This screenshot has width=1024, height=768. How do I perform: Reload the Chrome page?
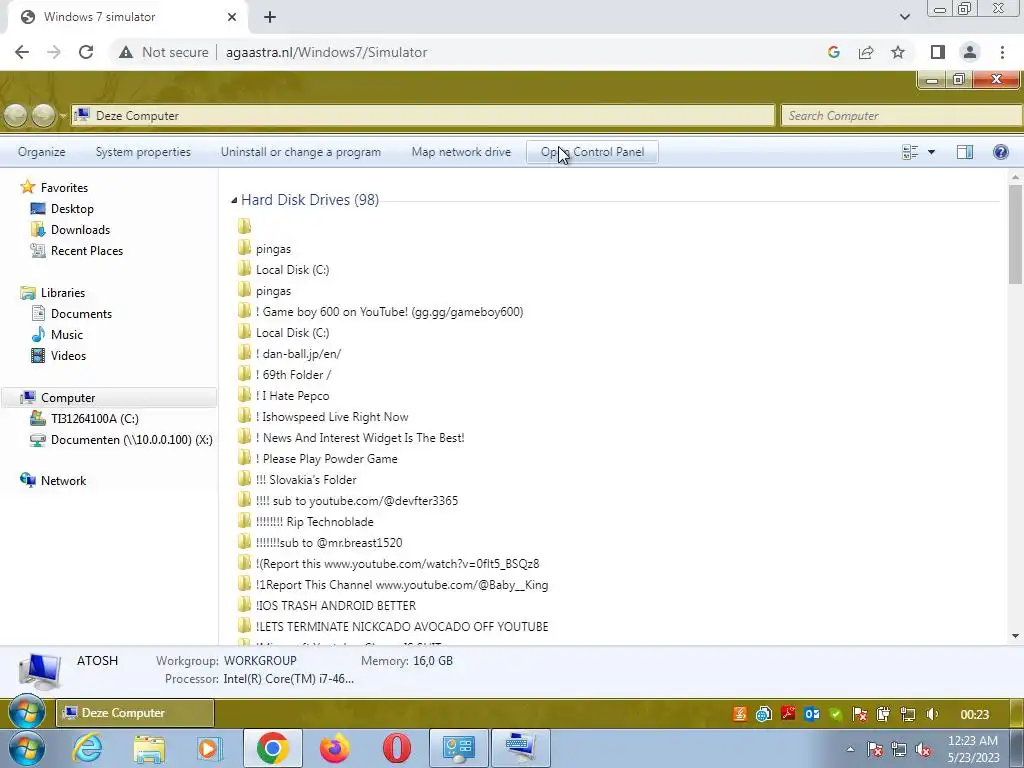[86, 52]
